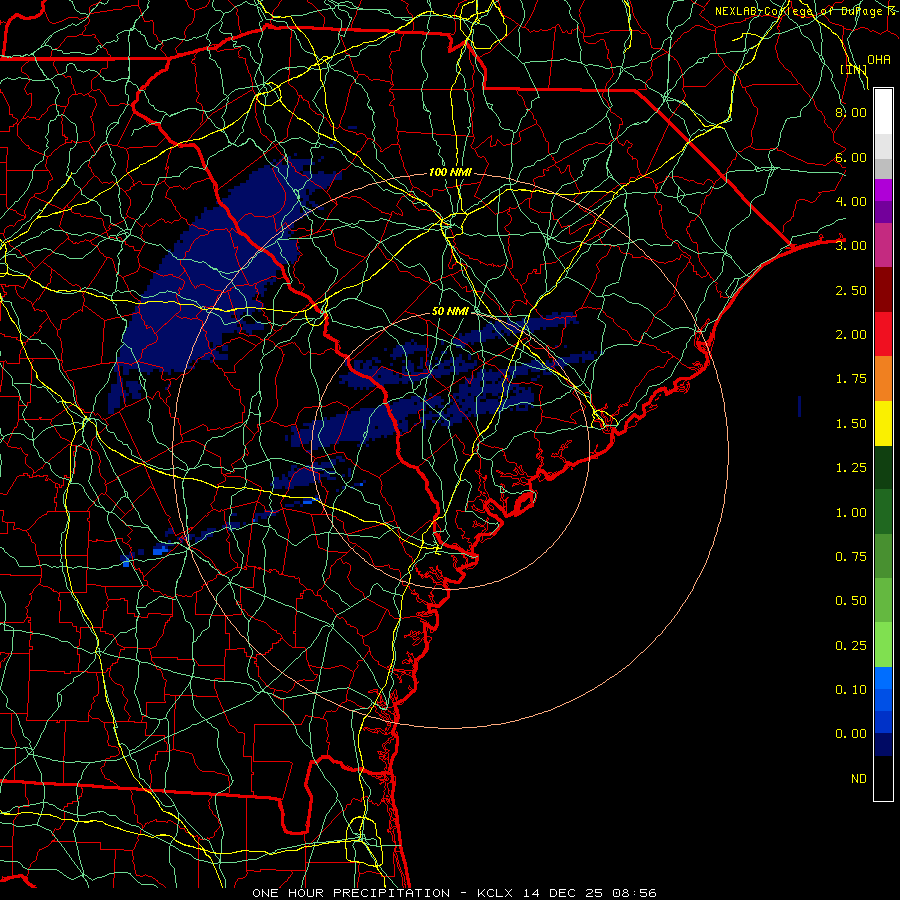The image size is (900, 900).
Task: Click the 'NEXLAB-College of DuPage' text
Action: pyautogui.click(x=798, y=11)
